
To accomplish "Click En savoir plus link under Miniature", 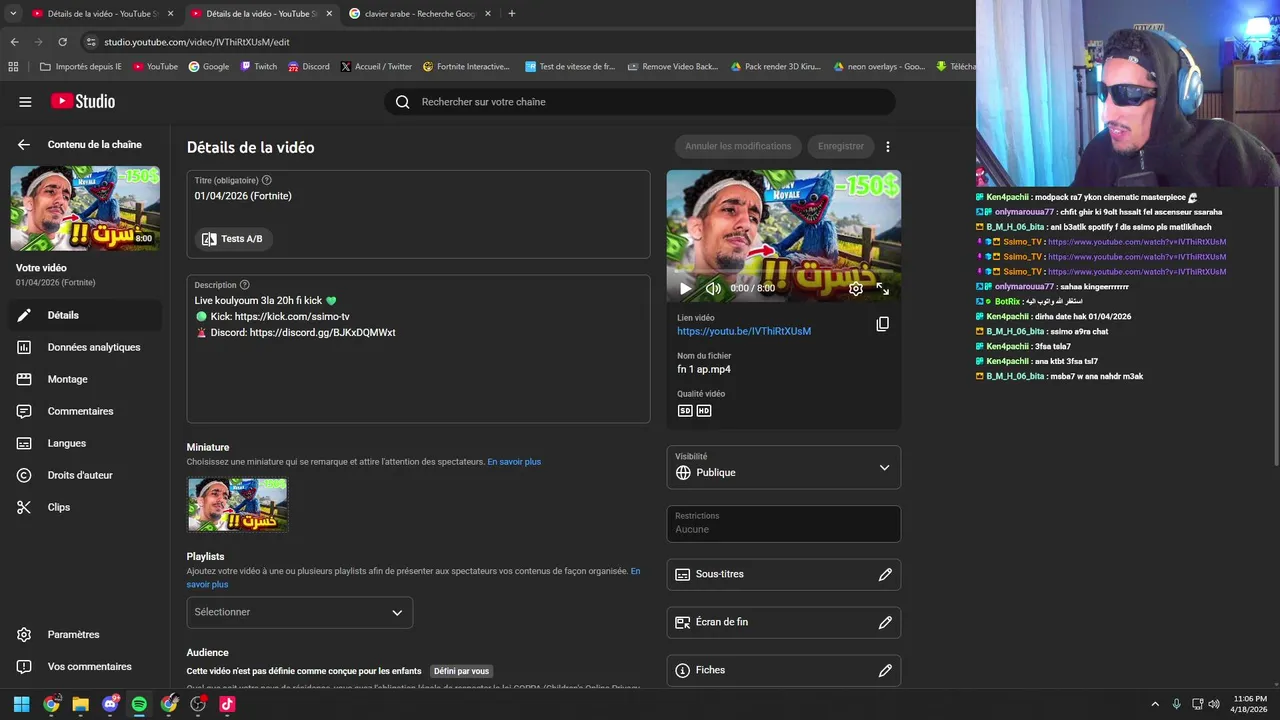I will point(514,462).
